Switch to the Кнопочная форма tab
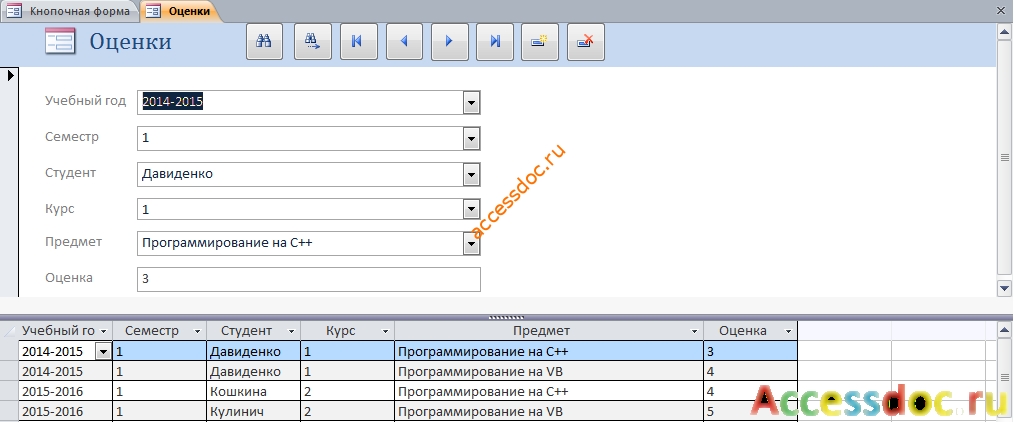The width and height of the screenshot is (1014, 422). 72,11
